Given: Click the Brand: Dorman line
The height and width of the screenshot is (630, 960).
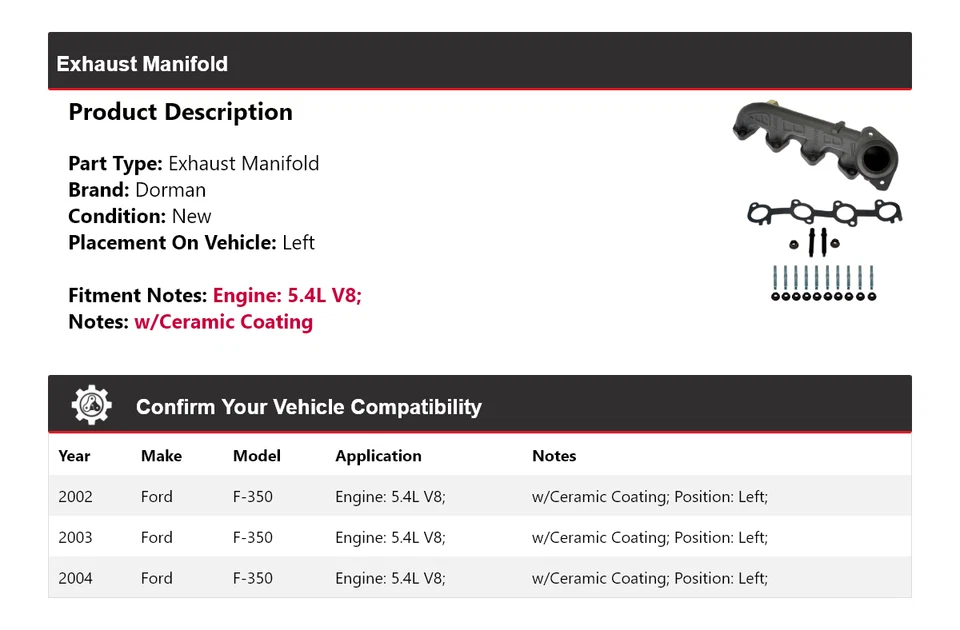Looking at the screenshot, I should 137,190.
